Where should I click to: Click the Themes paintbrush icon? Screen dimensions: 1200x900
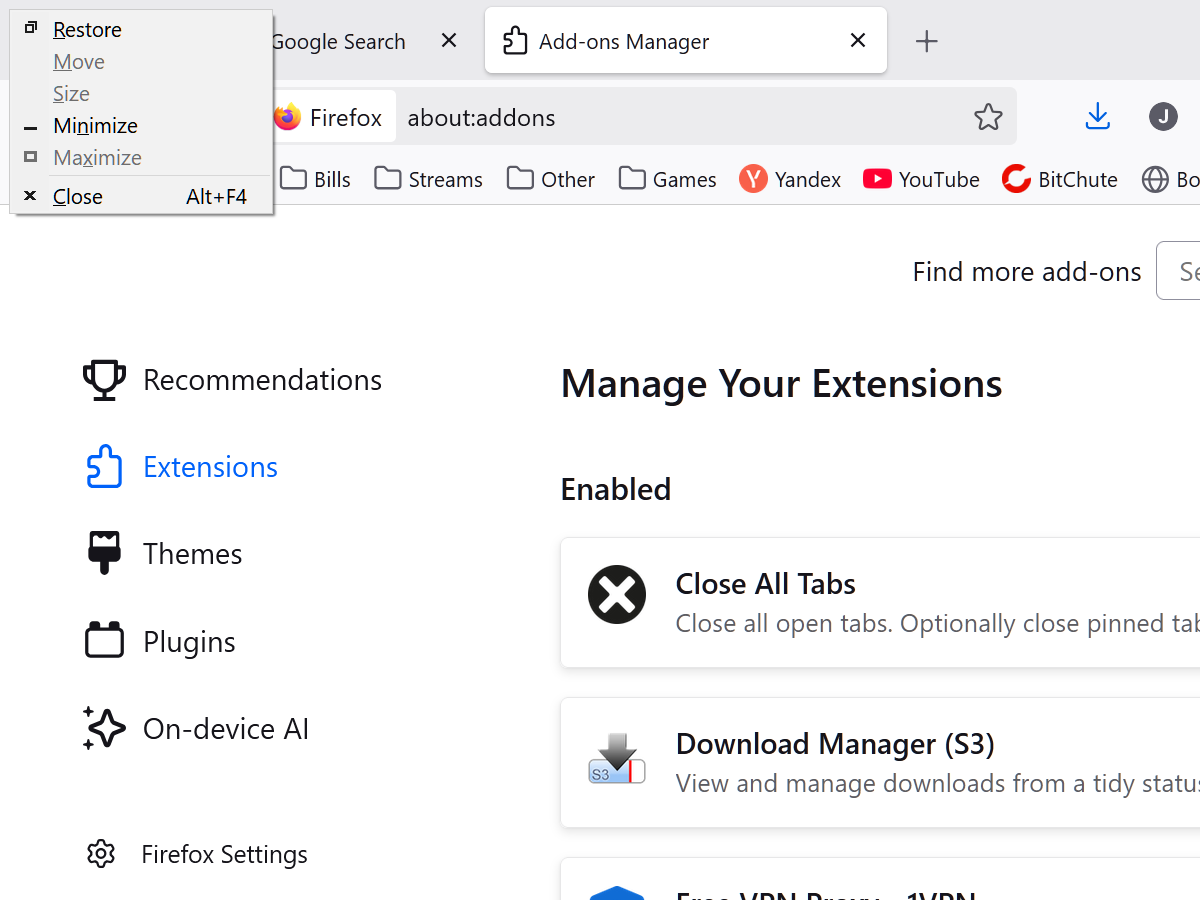[104, 553]
